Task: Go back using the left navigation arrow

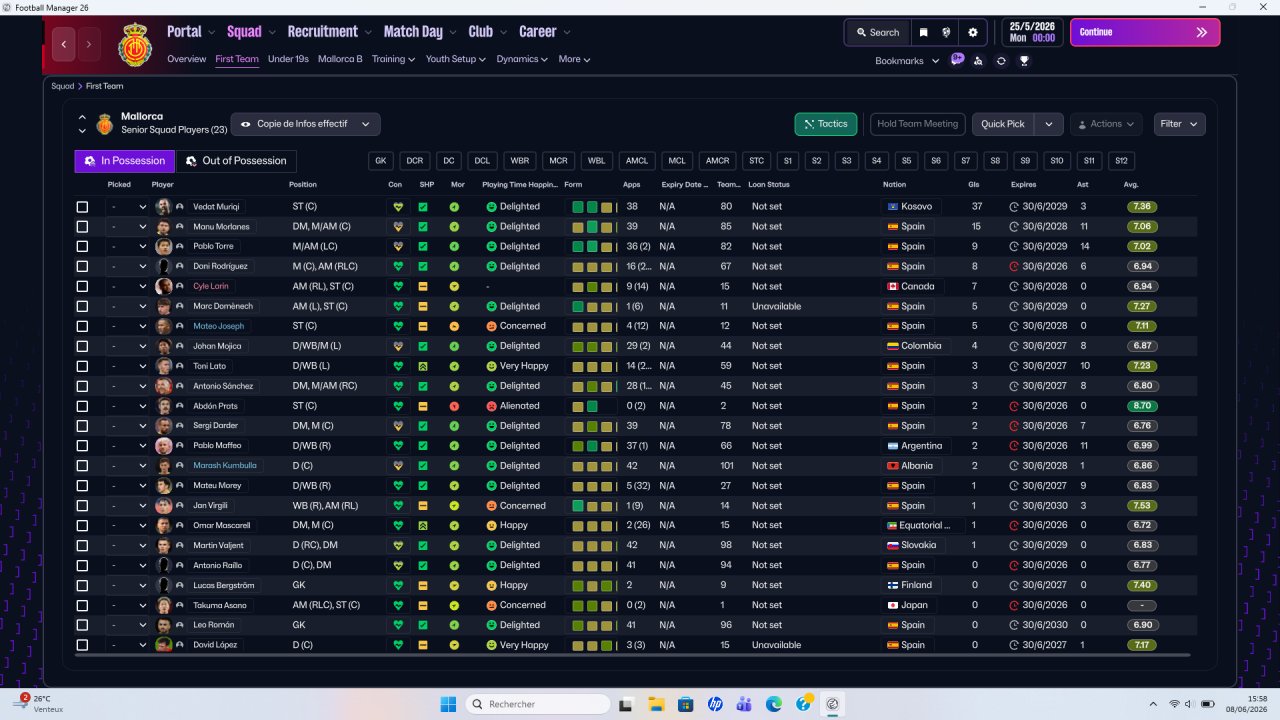Action: point(64,44)
